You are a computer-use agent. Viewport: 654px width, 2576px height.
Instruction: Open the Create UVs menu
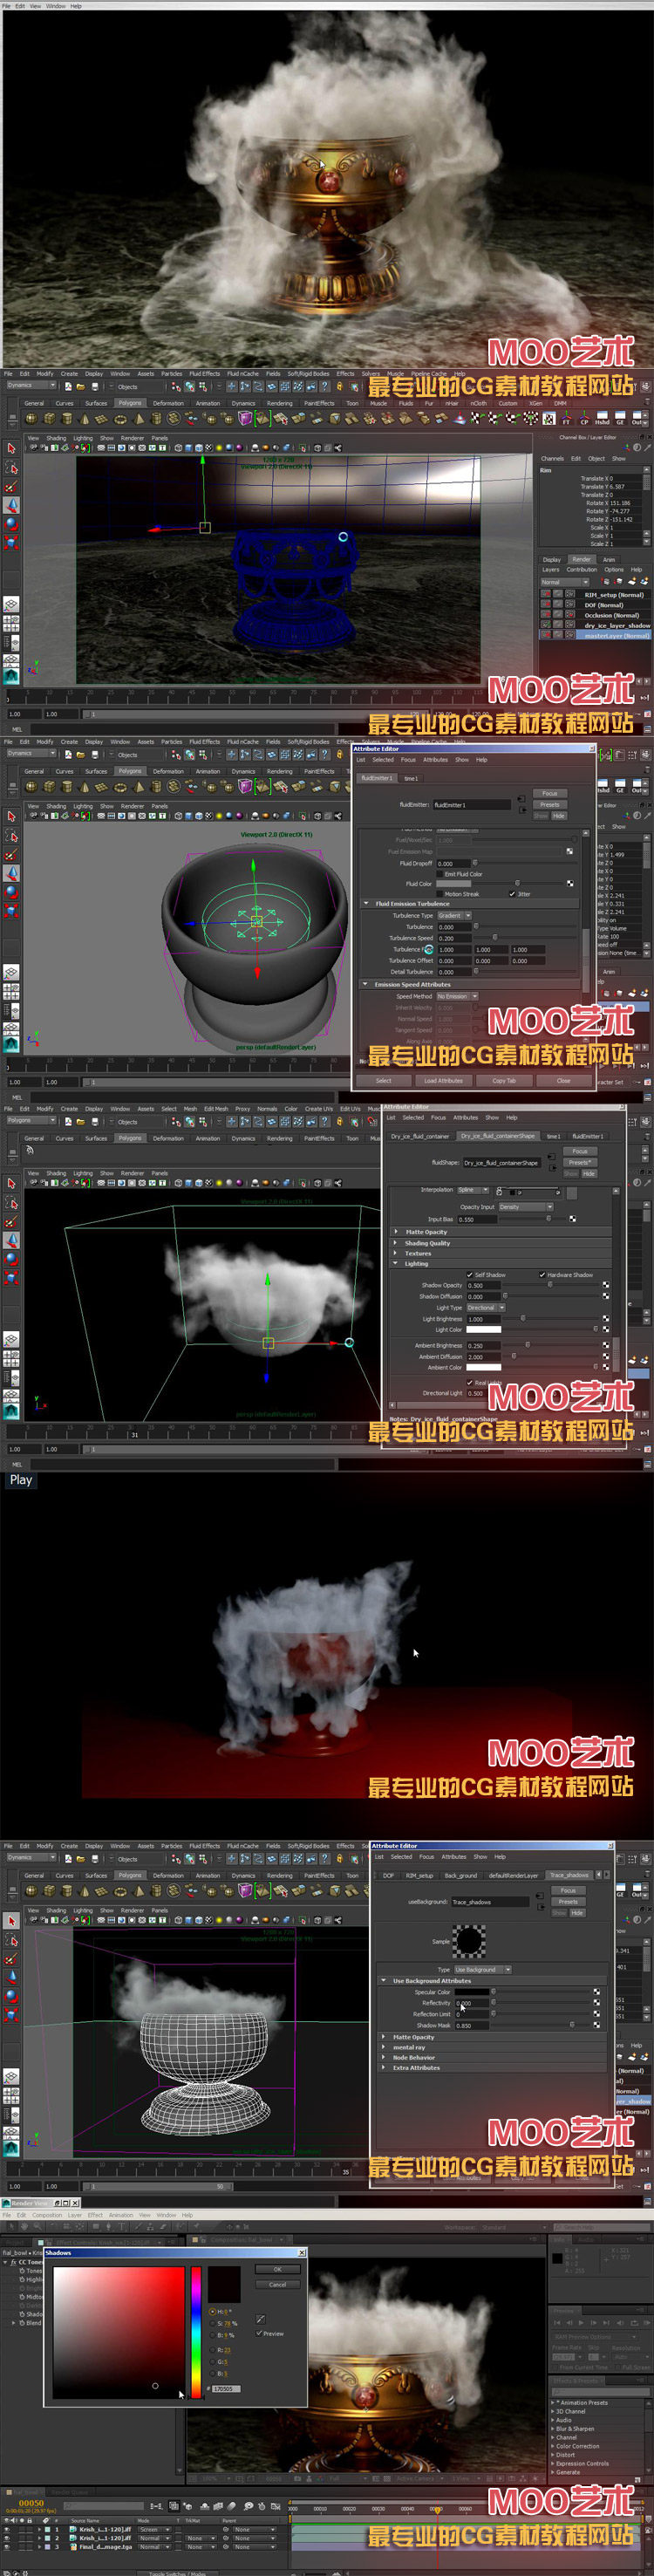[319, 1108]
